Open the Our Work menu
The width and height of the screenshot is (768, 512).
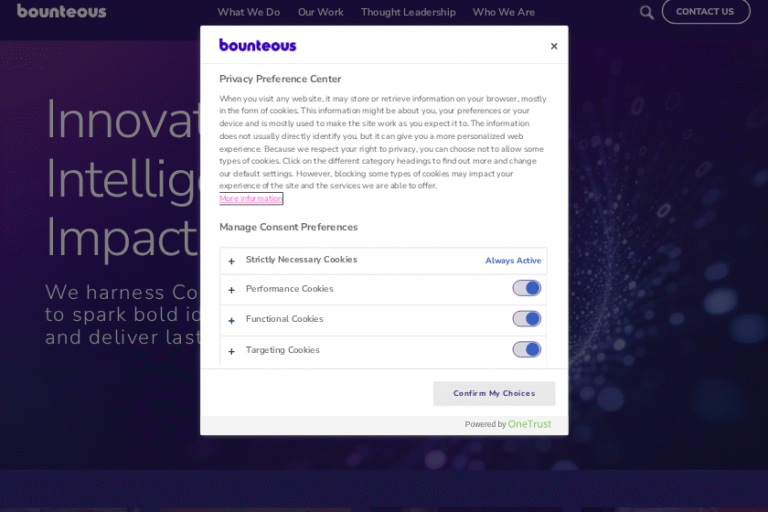321,12
